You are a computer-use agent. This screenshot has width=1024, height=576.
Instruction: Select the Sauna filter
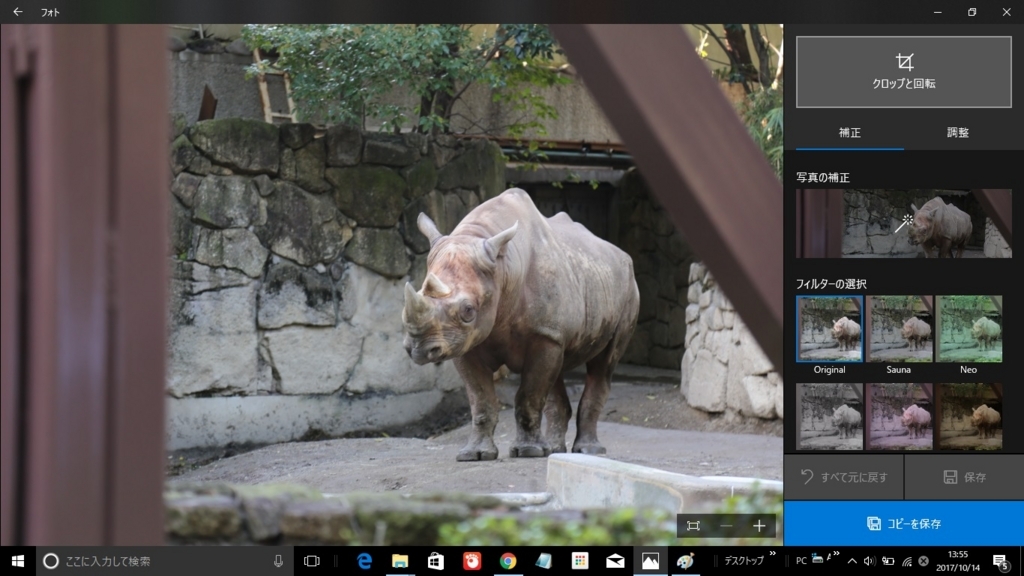(x=899, y=329)
